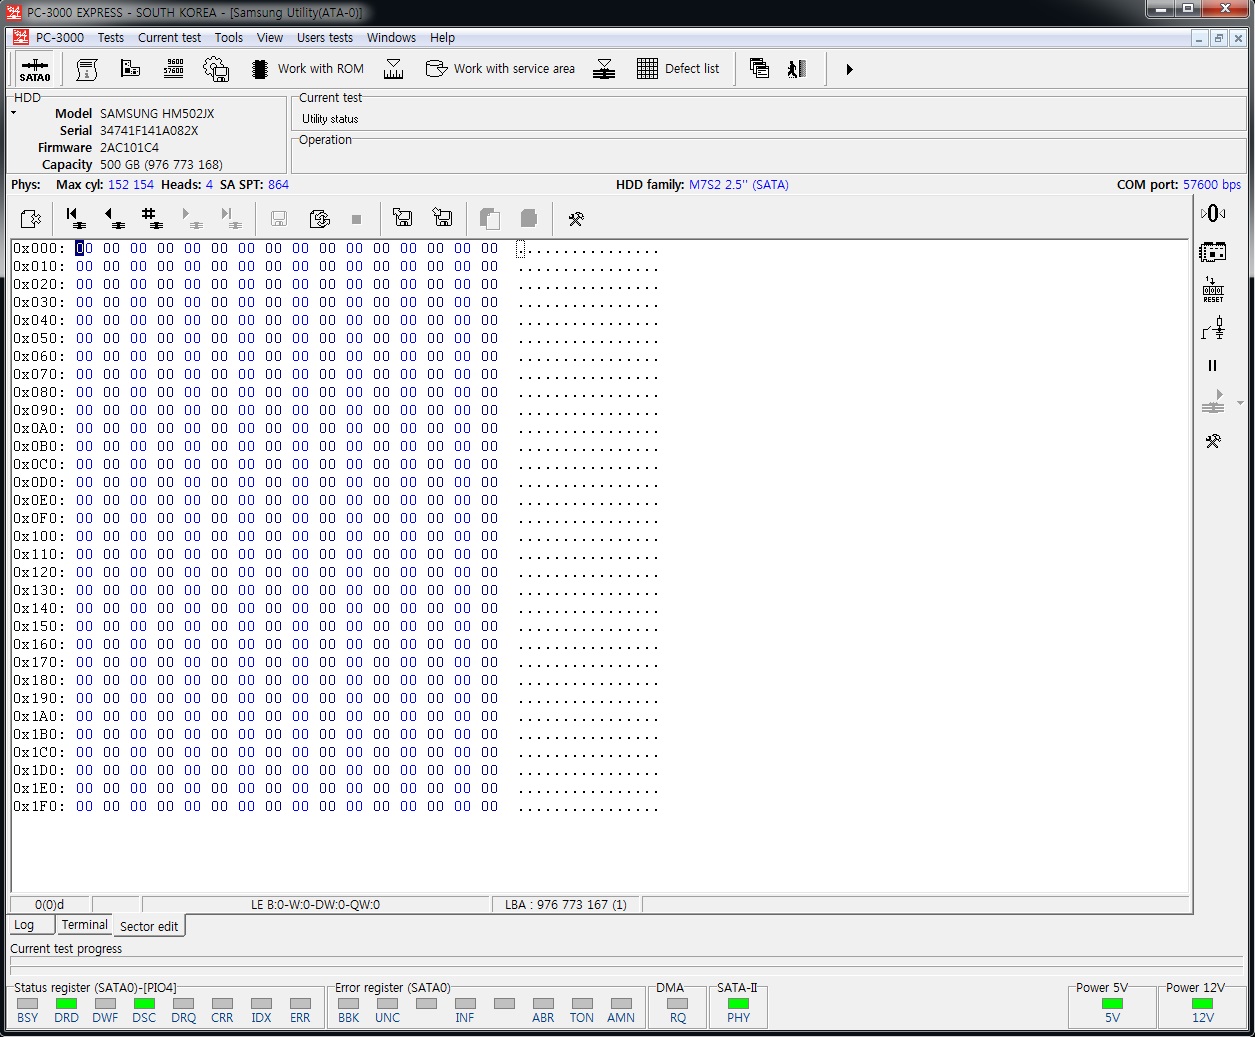Select first hex byte at offset 0x000

[84, 249]
